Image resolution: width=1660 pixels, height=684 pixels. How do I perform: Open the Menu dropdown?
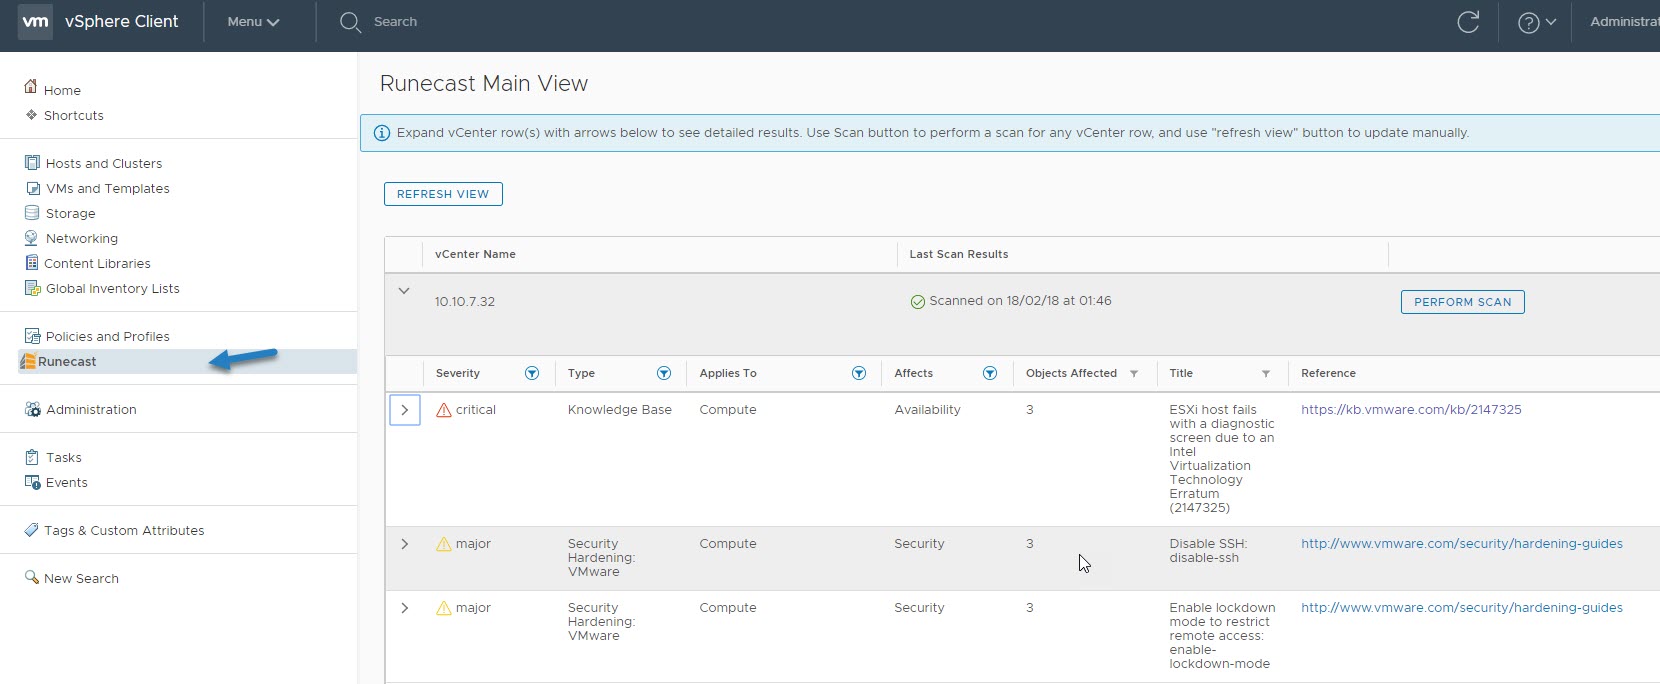pyautogui.click(x=253, y=22)
